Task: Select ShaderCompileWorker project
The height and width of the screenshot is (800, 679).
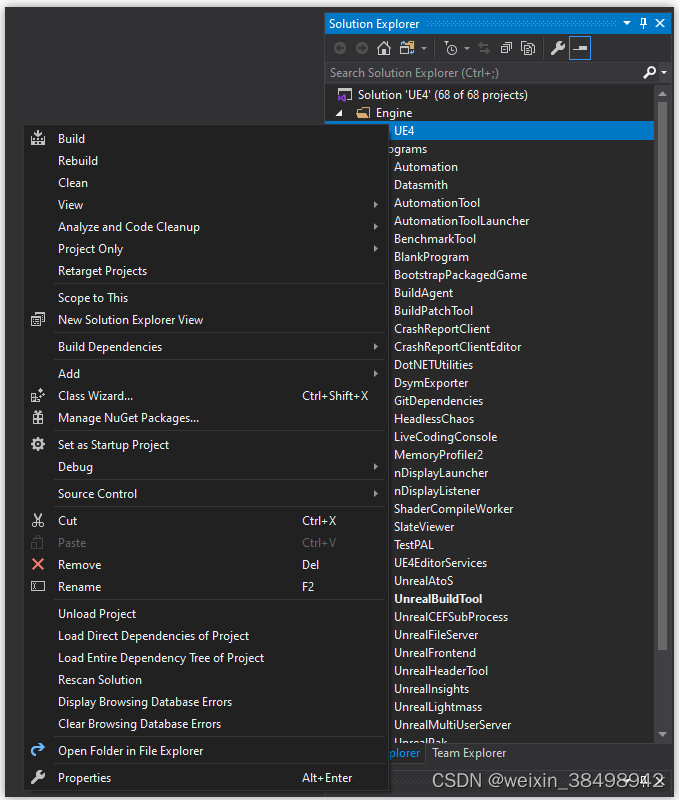Action: tap(454, 509)
